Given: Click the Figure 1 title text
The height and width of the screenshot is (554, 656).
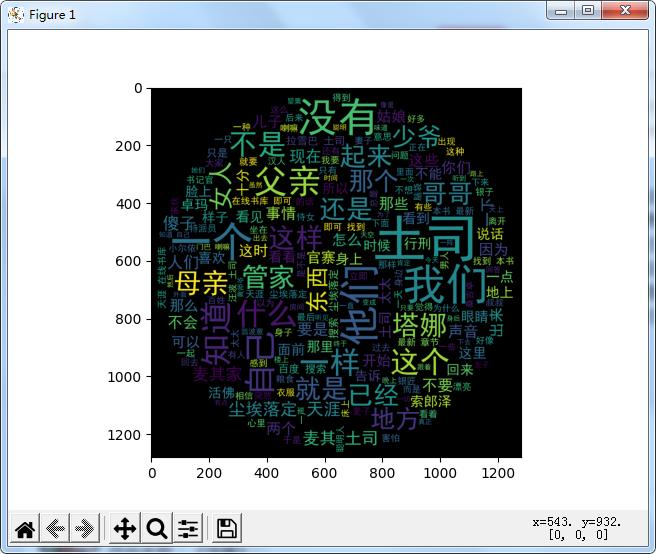Looking at the screenshot, I should point(52,15).
